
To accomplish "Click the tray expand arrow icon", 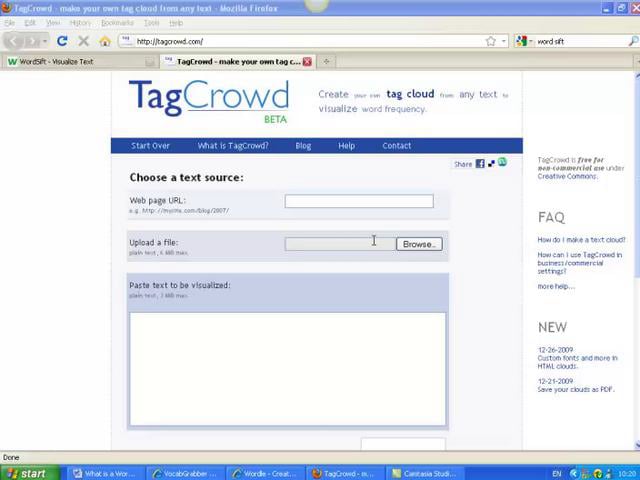I will [574, 473].
